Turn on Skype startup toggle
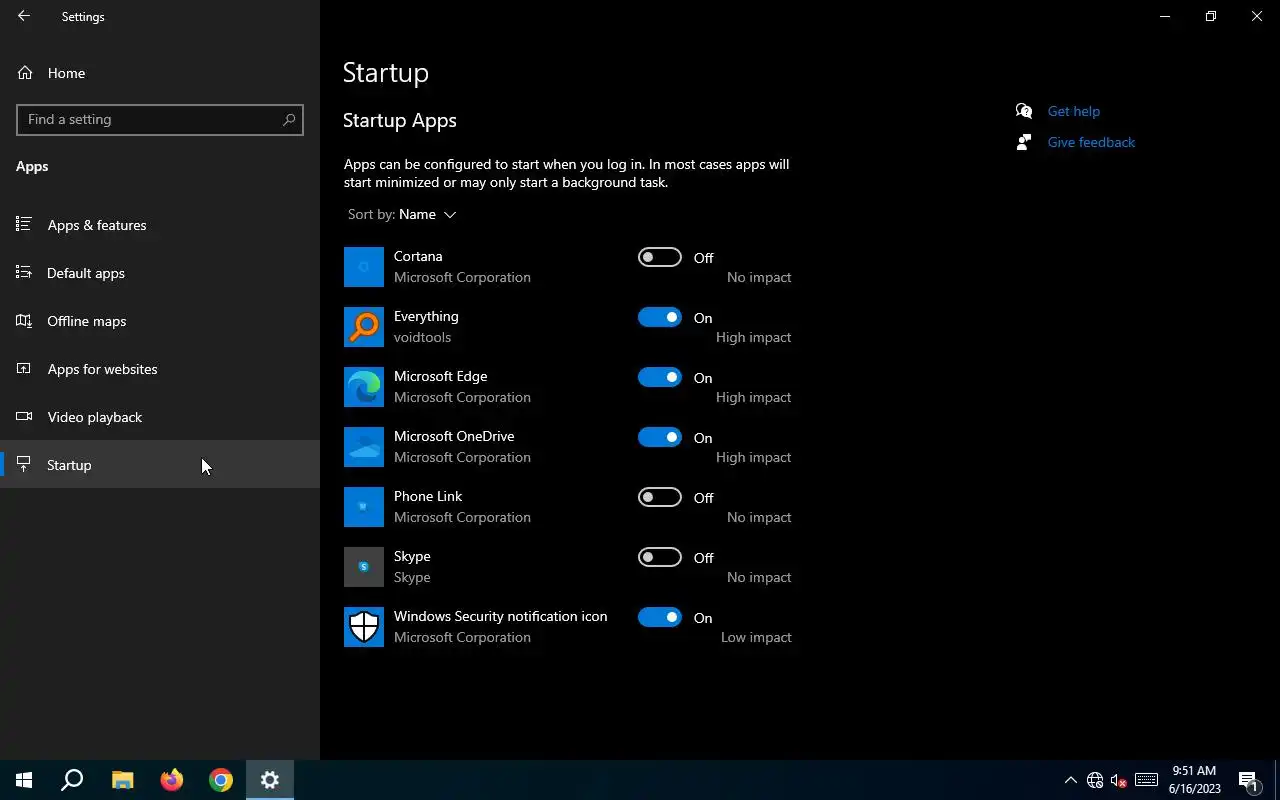This screenshot has height=800, width=1280. [660, 557]
